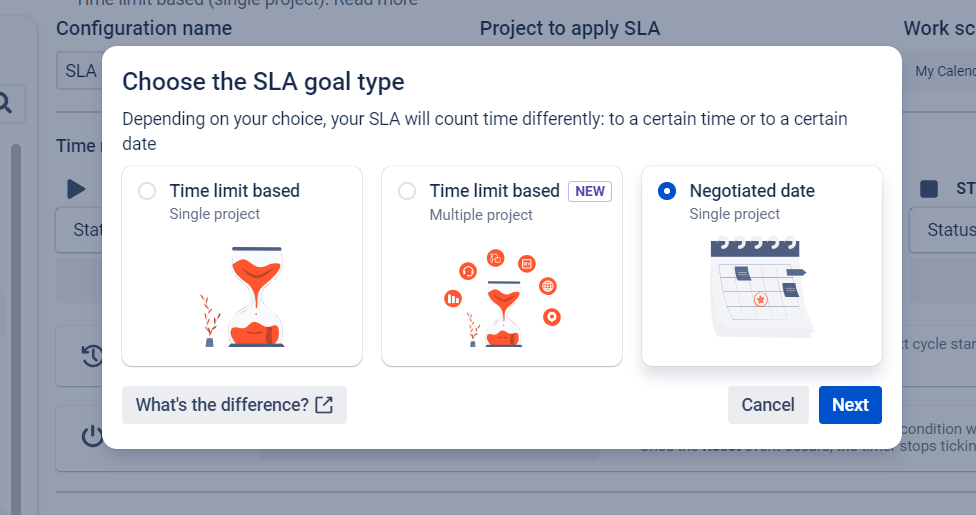Click the Negotiated date calendar illustration
This screenshot has height=515, width=976.
[x=761, y=287]
